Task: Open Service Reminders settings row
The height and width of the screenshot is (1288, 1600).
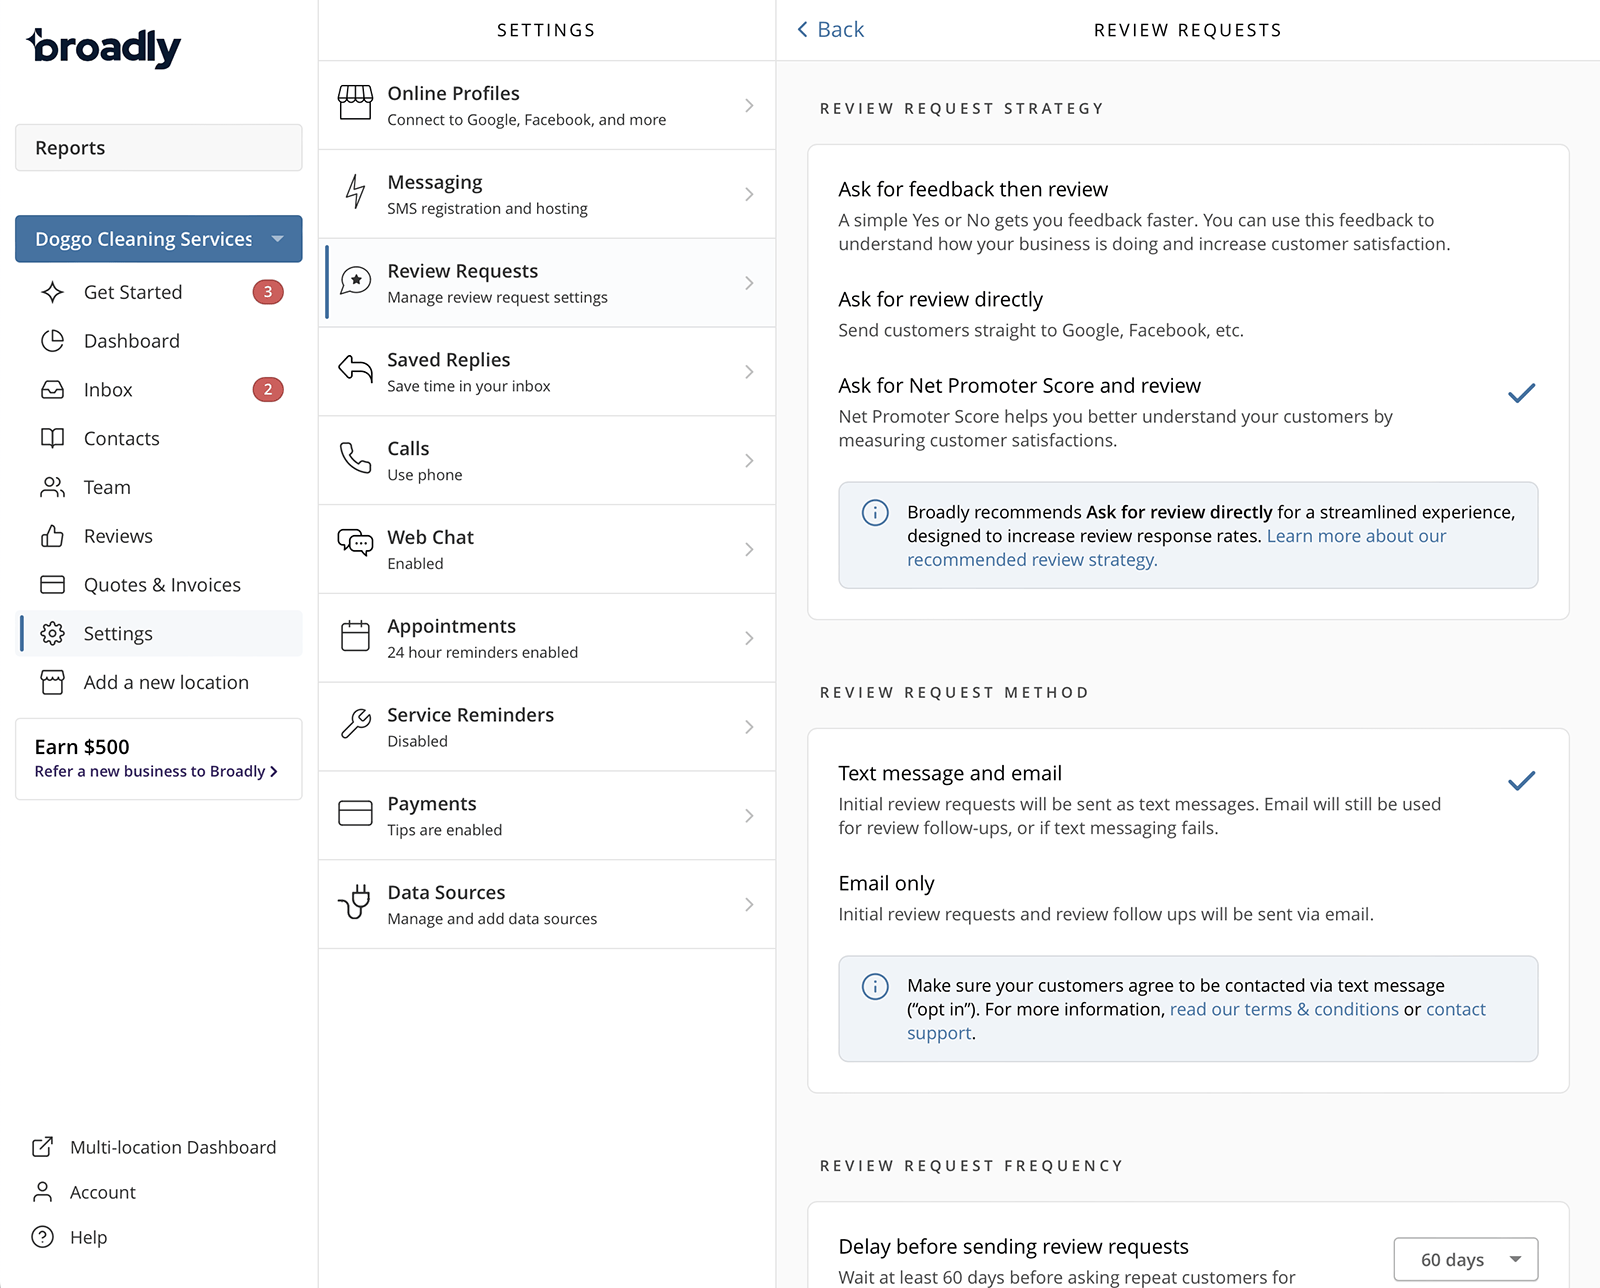Action: (547, 727)
